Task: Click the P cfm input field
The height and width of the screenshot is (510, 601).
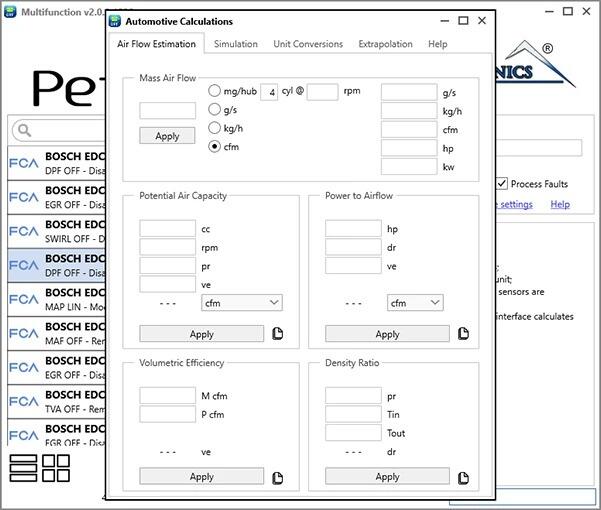Action: (x=167, y=414)
